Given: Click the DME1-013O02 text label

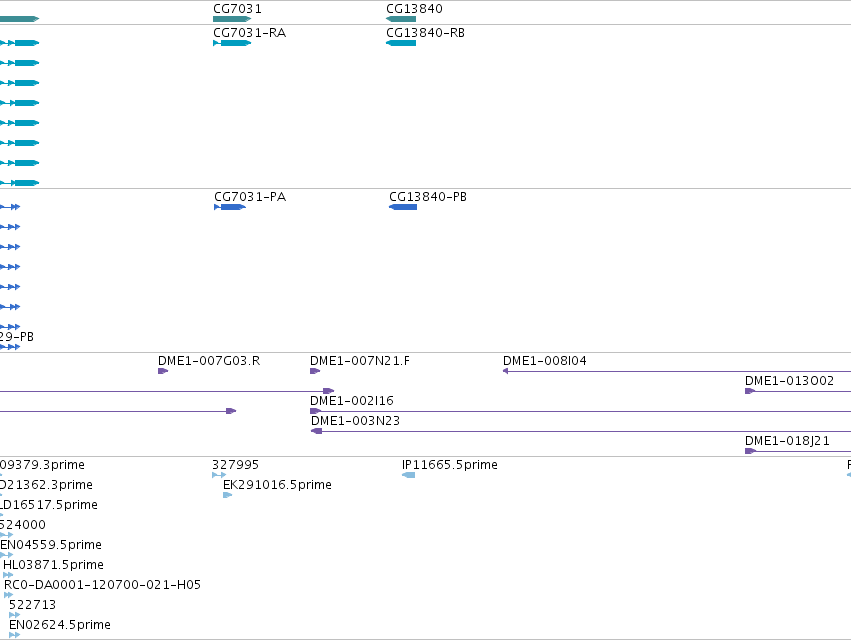Looking at the screenshot, I should click(x=790, y=381).
